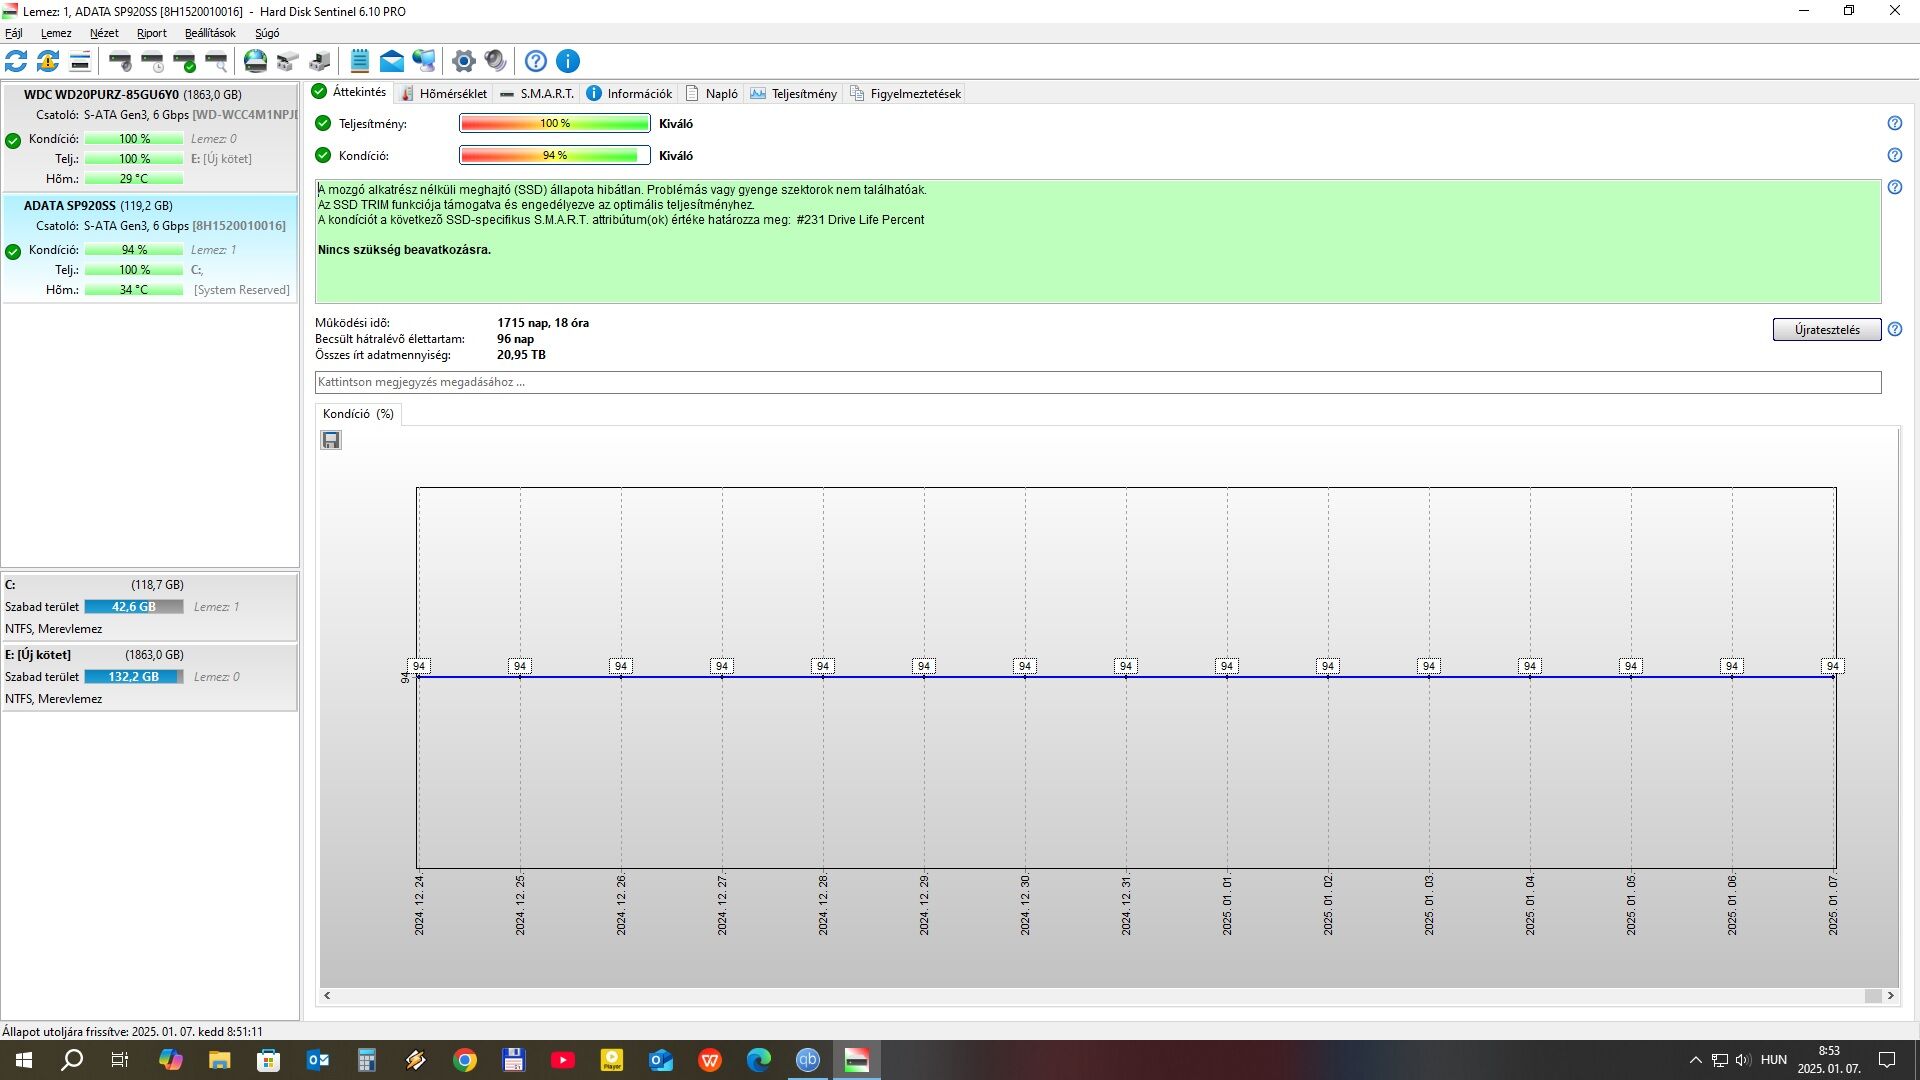The width and height of the screenshot is (1920, 1080).
Task: Click the Újratesztelés button
Action: pos(1827,330)
